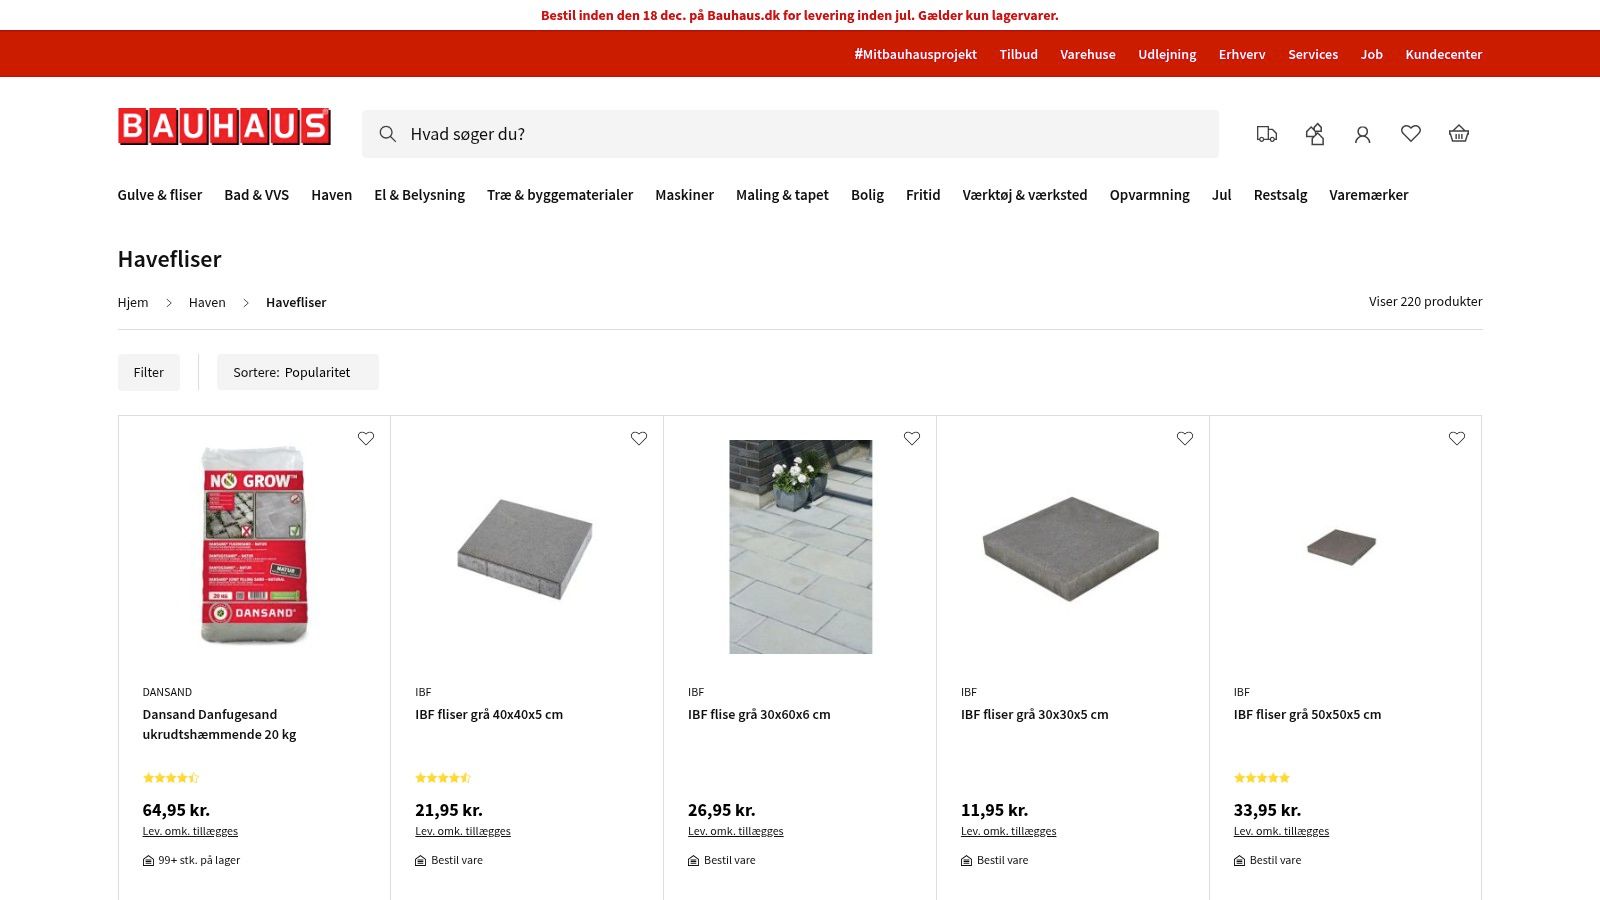Click stock icon for Dansand product
The image size is (1600, 900).
pos(148,861)
